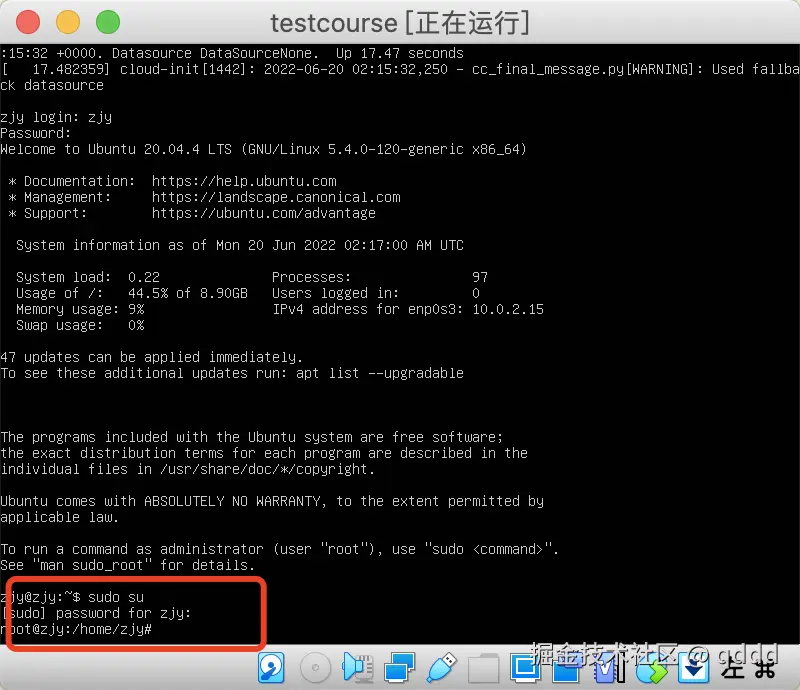Click the CPU virtualization chip icon

tap(609, 668)
